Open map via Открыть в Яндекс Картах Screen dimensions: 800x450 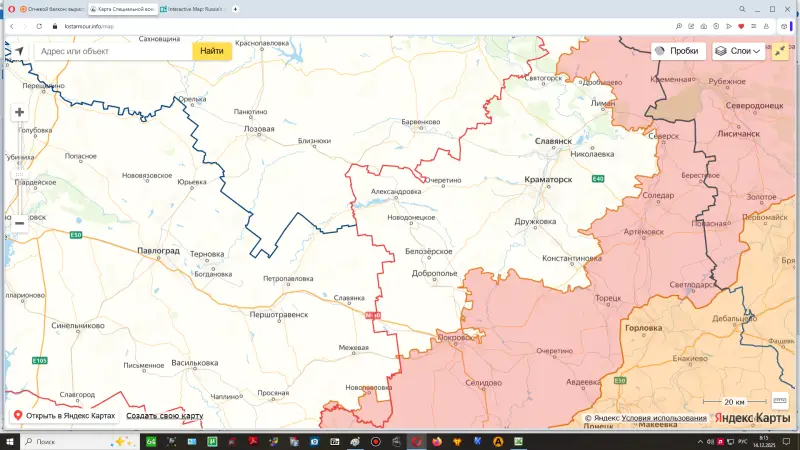[63, 416]
